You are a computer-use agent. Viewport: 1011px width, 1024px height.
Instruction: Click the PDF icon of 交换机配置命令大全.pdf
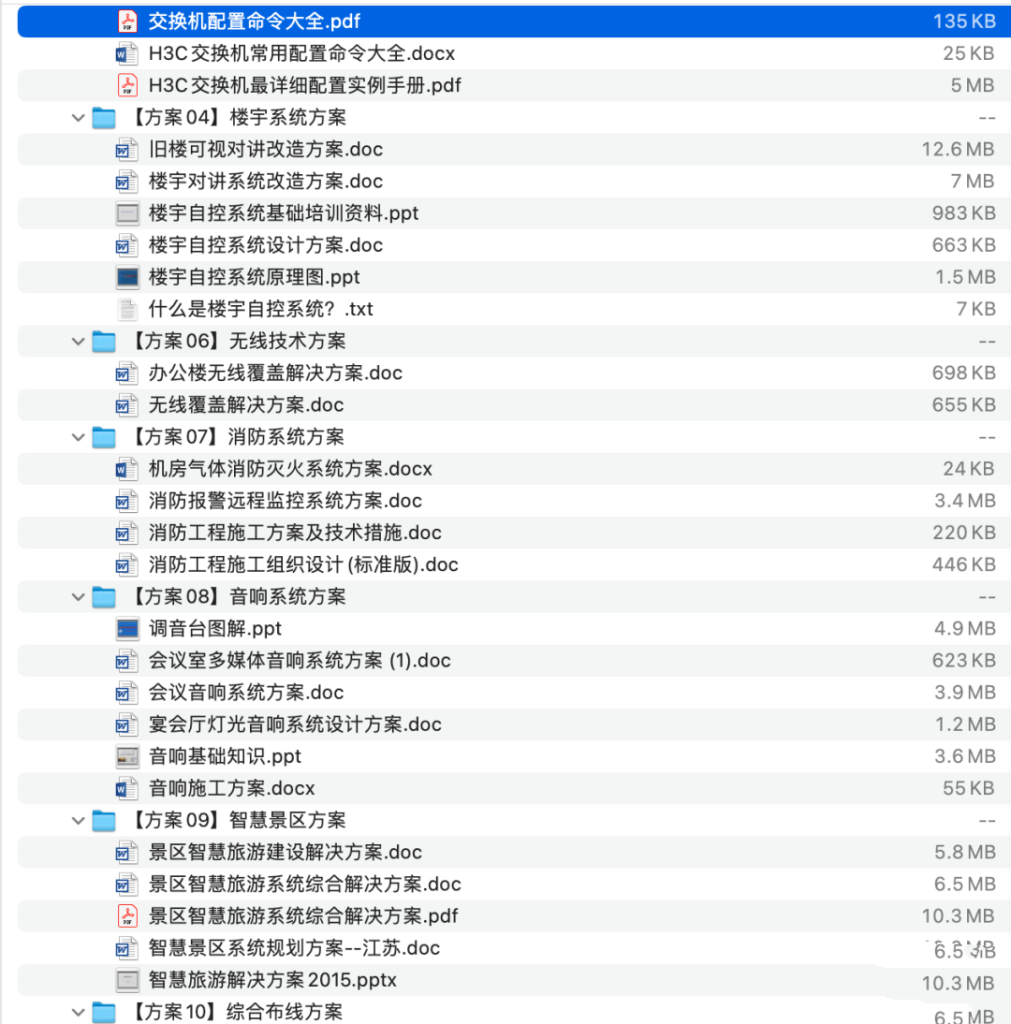click(128, 21)
